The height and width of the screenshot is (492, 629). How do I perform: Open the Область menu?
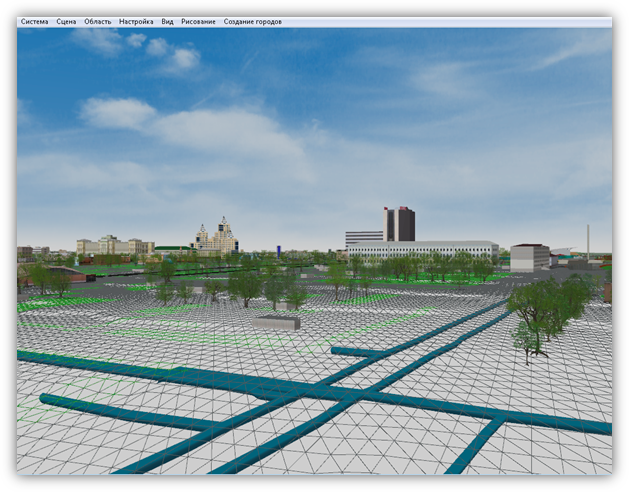click(98, 21)
